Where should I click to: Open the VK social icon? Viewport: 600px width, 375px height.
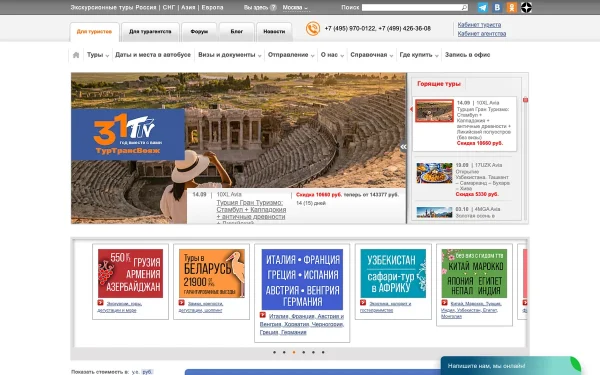(x=497, y=7)
